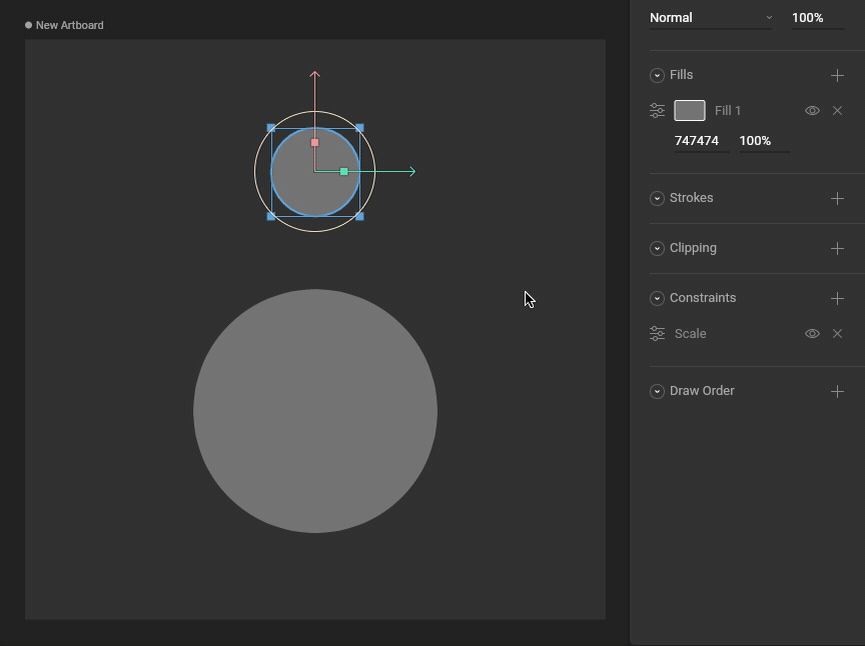Add a clipping with plus icon
Image resolution: width=865 pixels, height=646 pixels.
click(837, 248)
